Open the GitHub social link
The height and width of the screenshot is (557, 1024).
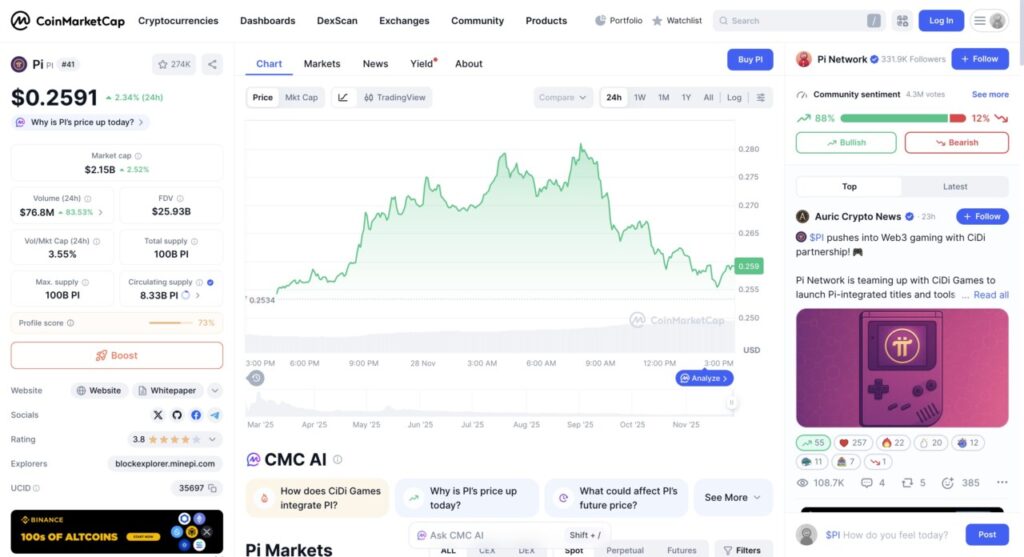(177, 415)
